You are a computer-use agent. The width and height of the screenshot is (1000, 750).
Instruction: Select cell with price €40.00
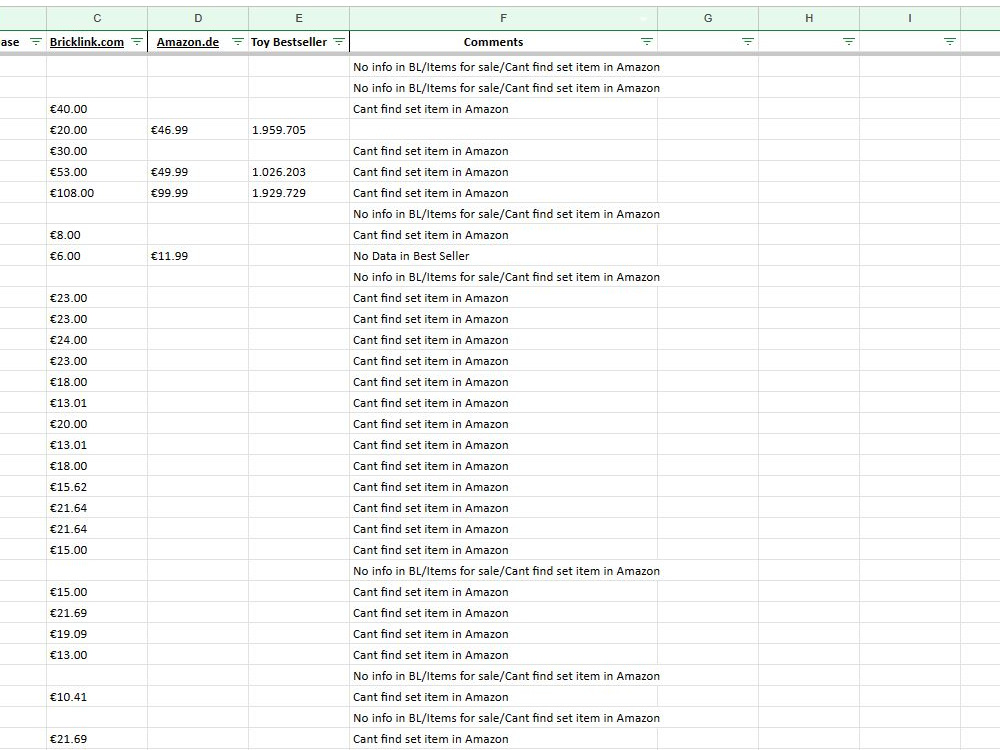point(97,109)
